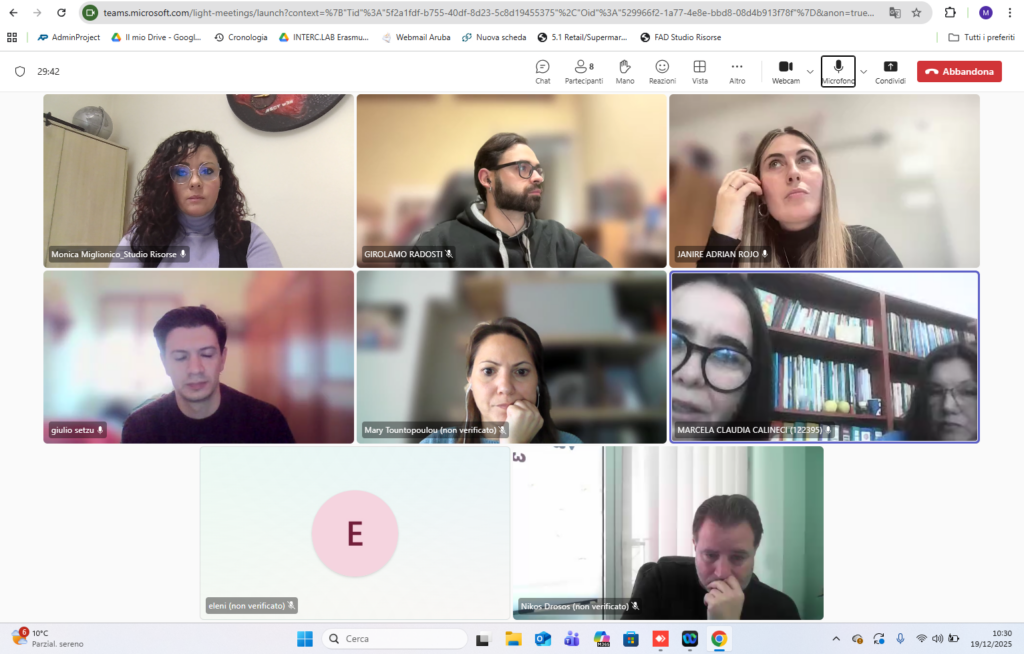Open the system volume speaker control
The width and height of the screenshot is (1024, 654).
(x=937, y=638)
